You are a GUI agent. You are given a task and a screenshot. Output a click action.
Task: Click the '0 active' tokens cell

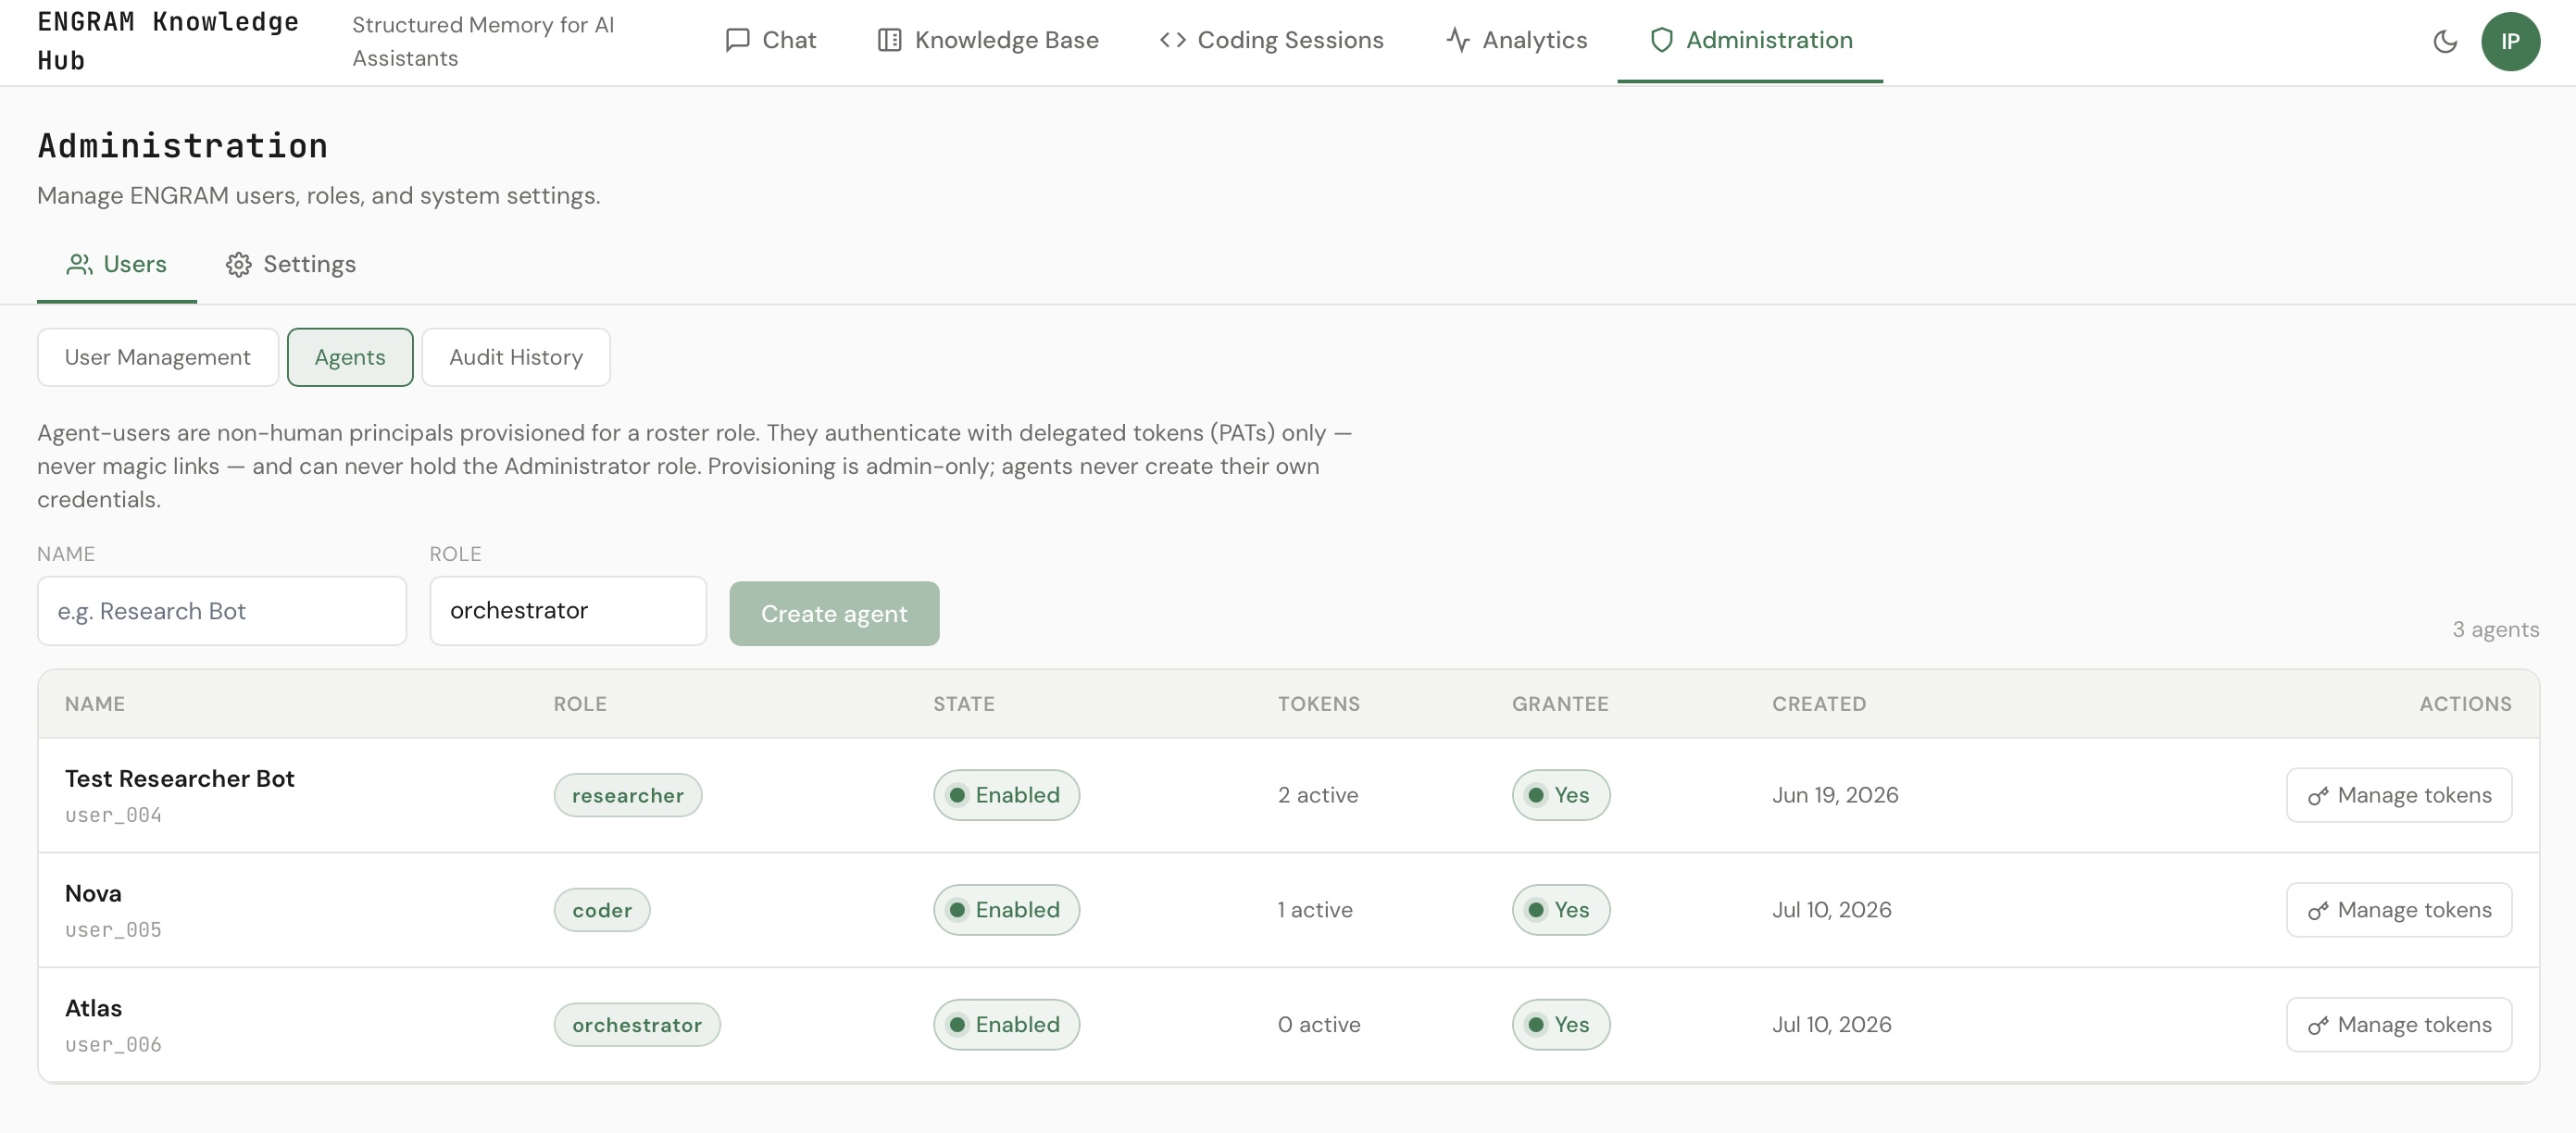point(1319,1025)
